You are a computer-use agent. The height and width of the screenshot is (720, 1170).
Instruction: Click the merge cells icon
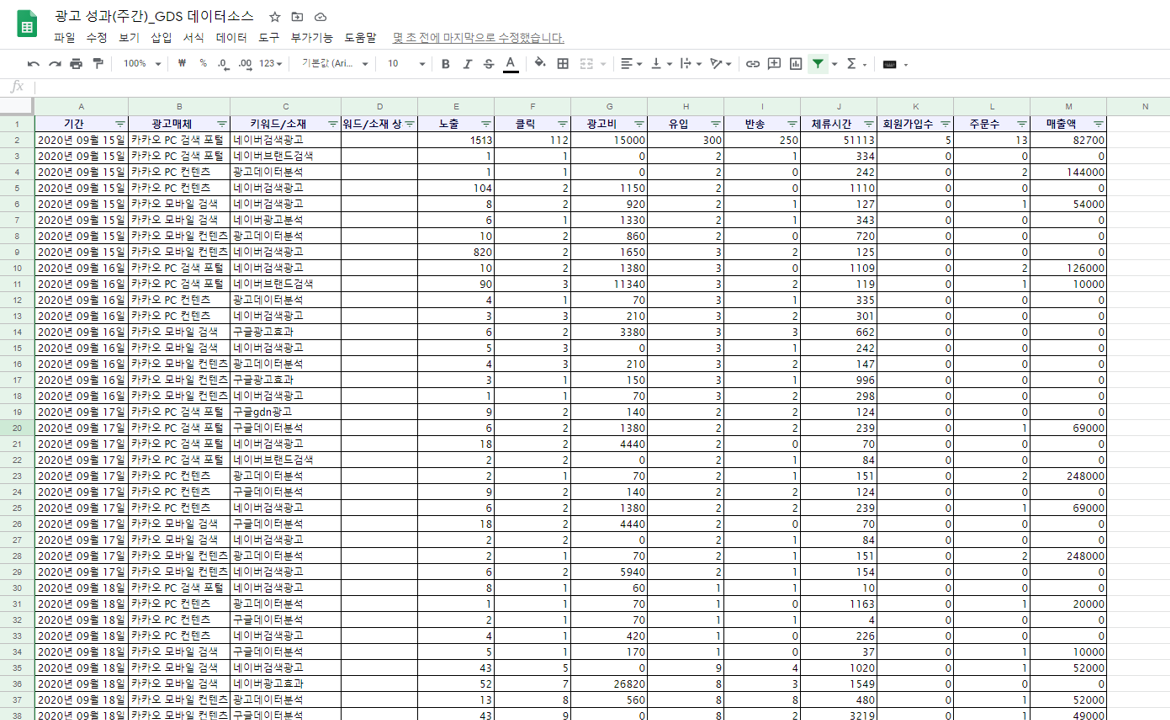click(x=586, y=64)
